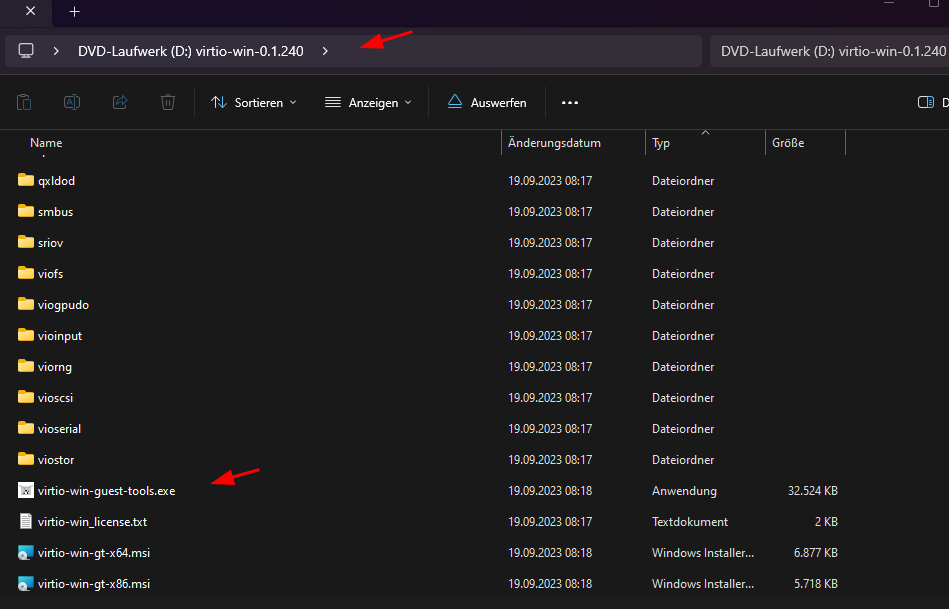The height and width of the screenshot is (609, 949).
Task: Sort by the Typ column header
Action: (661, 143)
